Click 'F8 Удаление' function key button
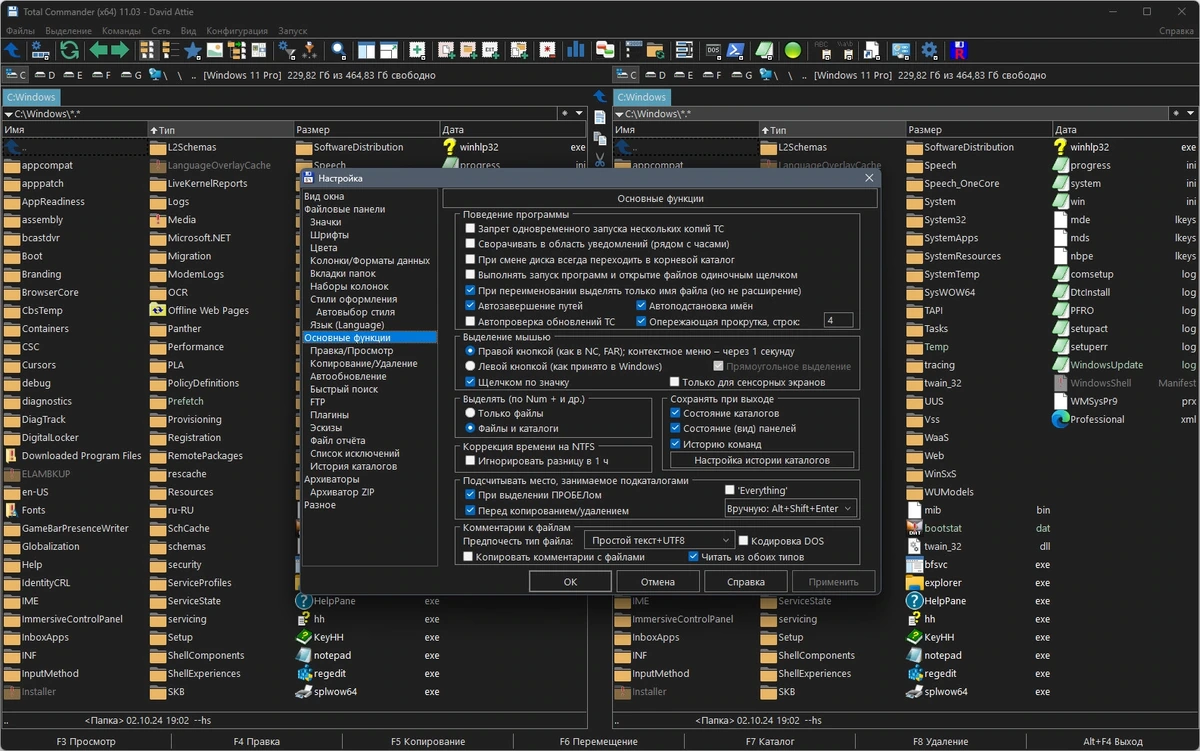Screen dimensions: 1200x751 pyautogui.click(x=940, y=742)
